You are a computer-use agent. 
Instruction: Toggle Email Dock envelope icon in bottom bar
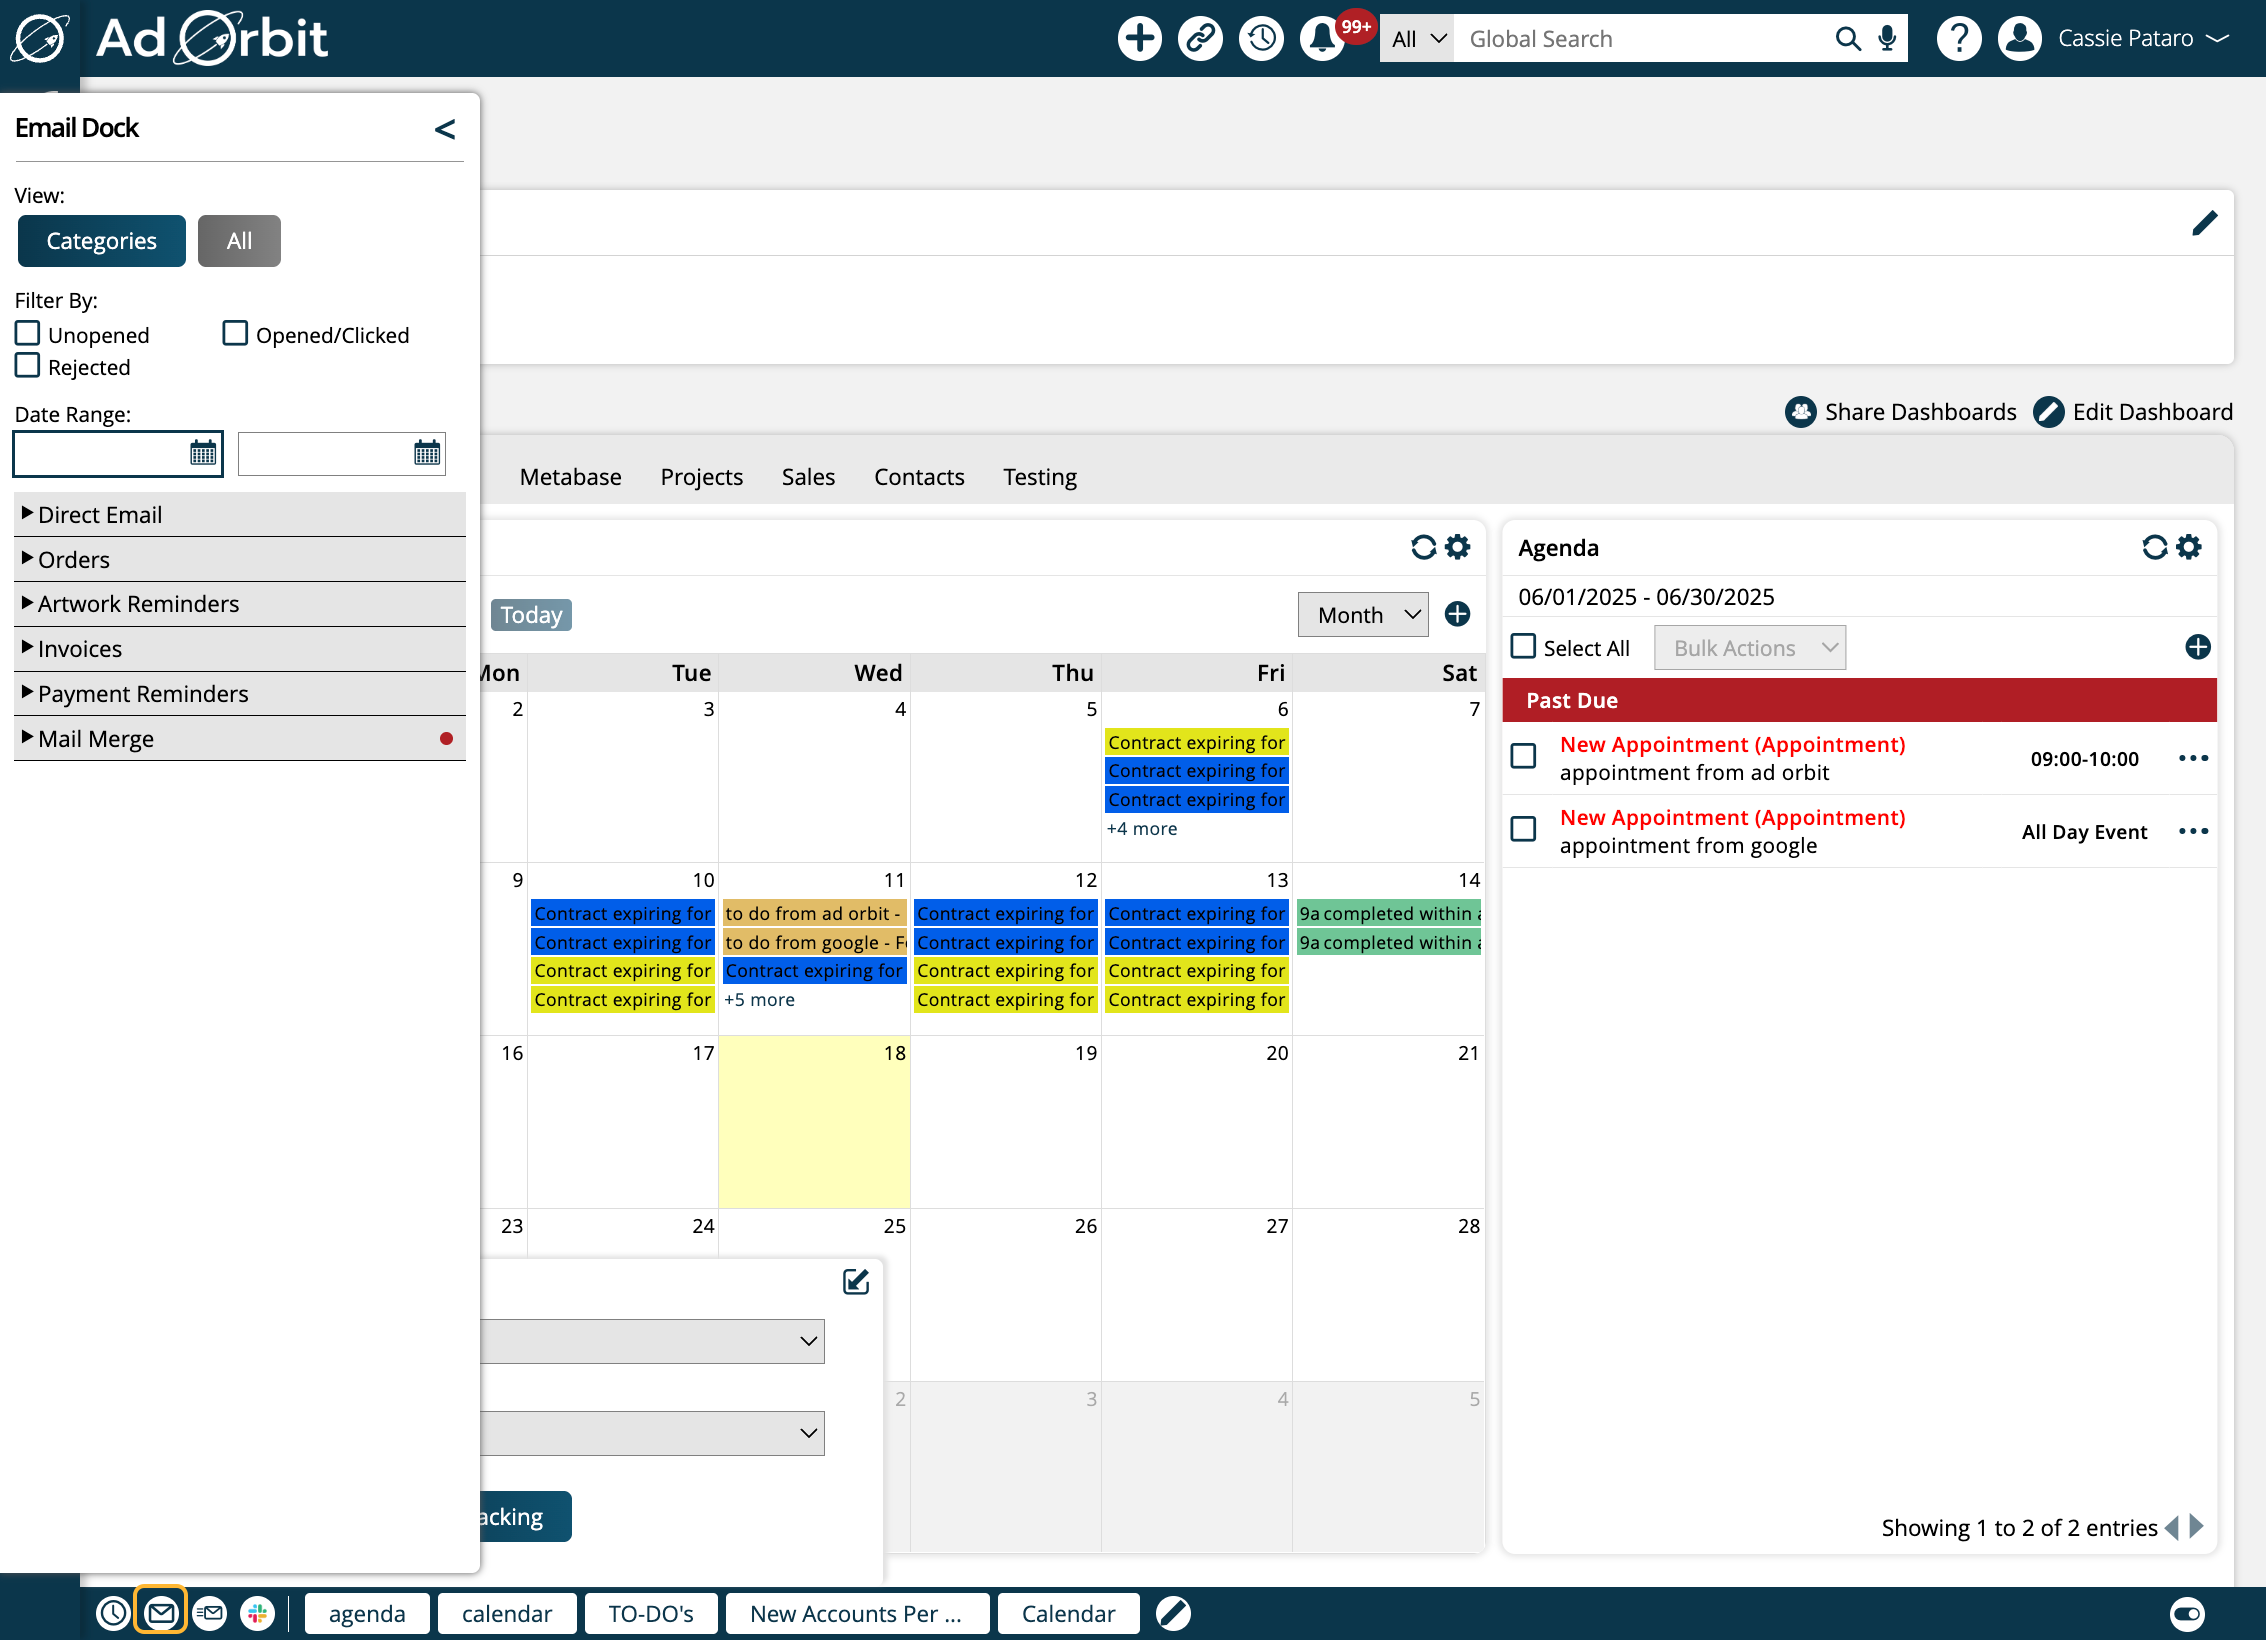click(x=161, y=1612)
